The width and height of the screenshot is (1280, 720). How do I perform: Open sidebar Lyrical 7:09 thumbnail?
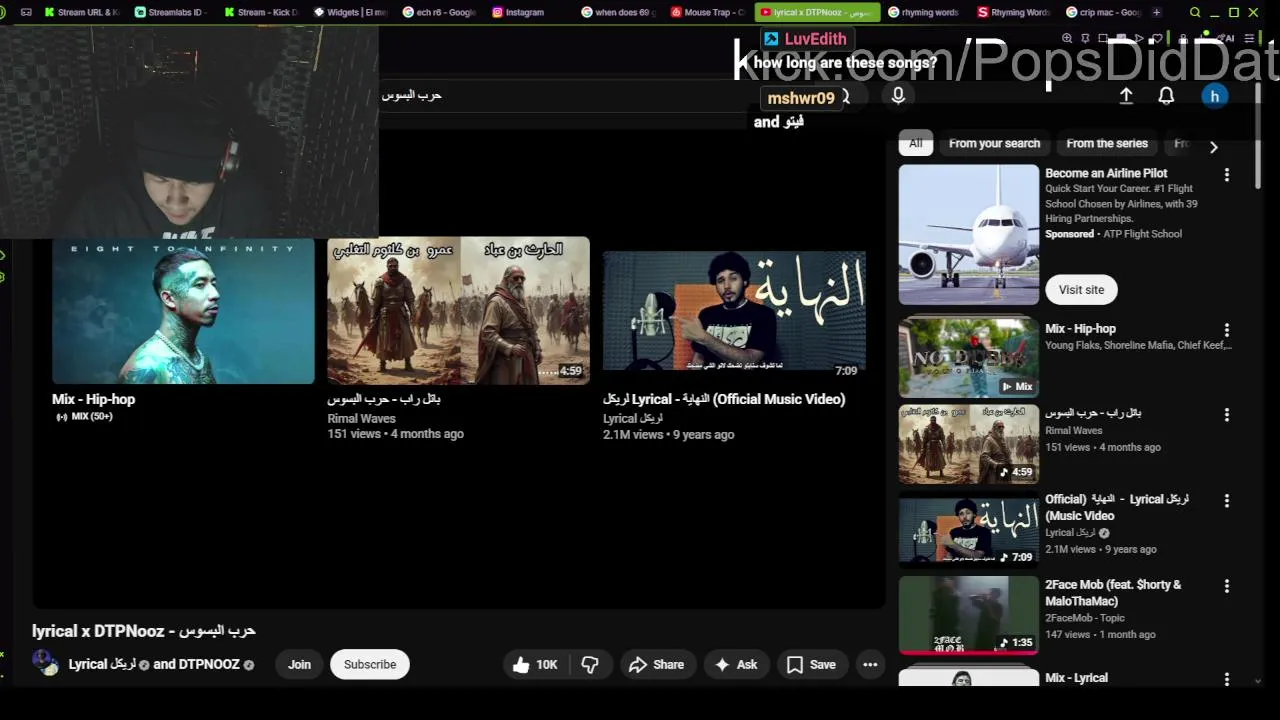[968, 530]
